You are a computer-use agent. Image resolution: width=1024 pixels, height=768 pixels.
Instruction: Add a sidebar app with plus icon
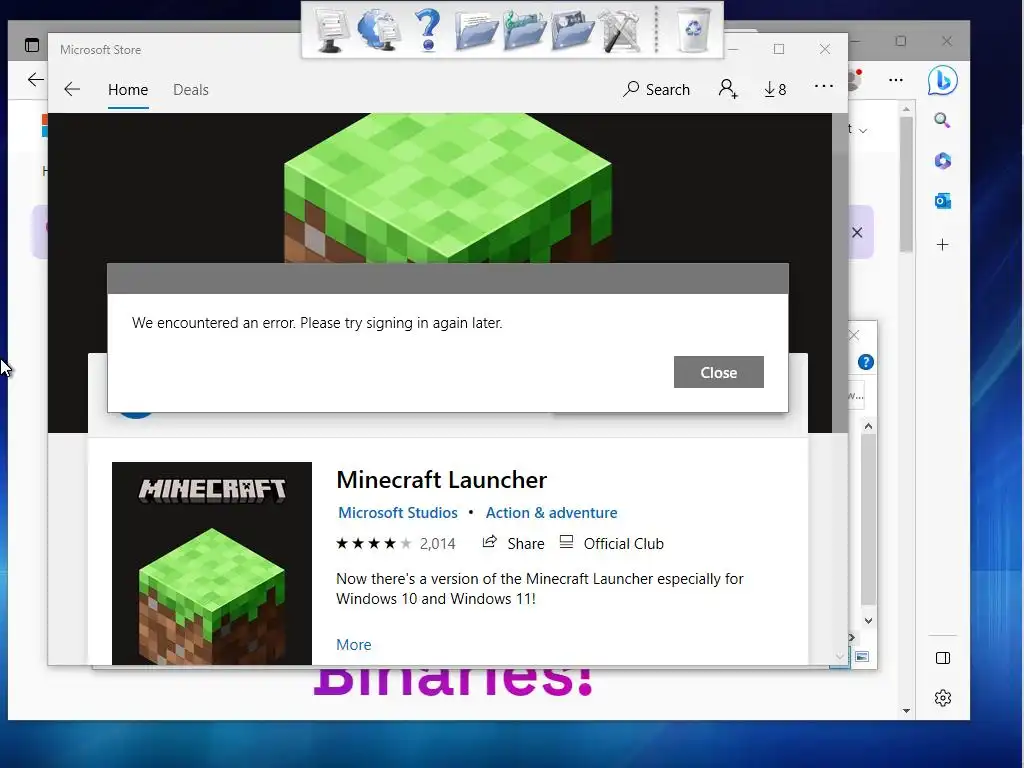942,245
